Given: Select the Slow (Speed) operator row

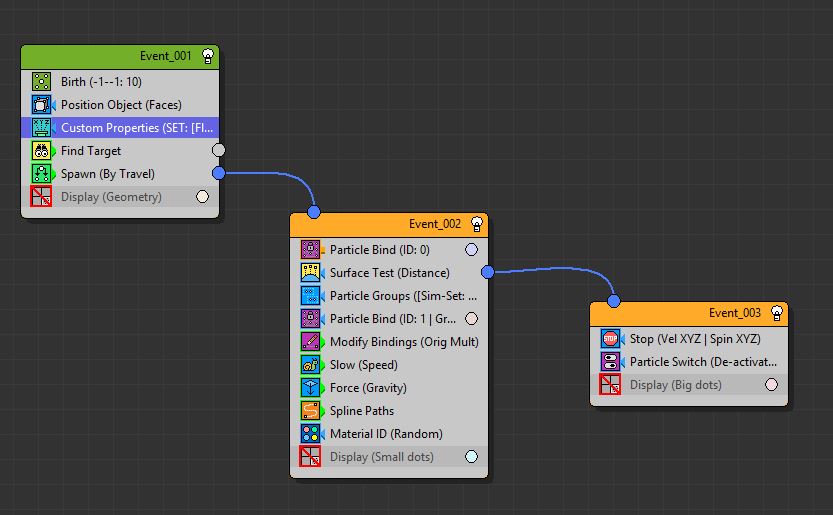Looking at the screenshot, I should click(x=389, y=365).
